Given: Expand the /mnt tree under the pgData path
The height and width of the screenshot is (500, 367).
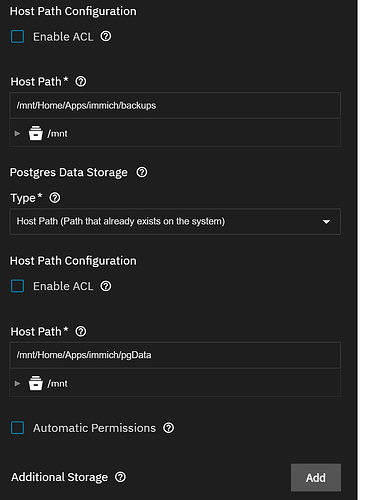Looking at the screenshot, I should pyautogui.click(x=17, y=383).
